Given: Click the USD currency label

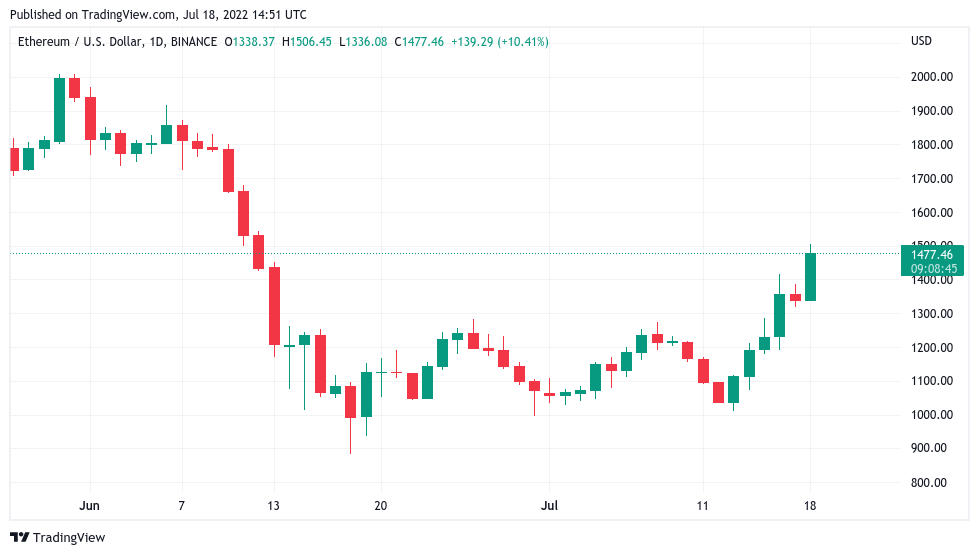Looking at the screenshot, I should (921, 41).
